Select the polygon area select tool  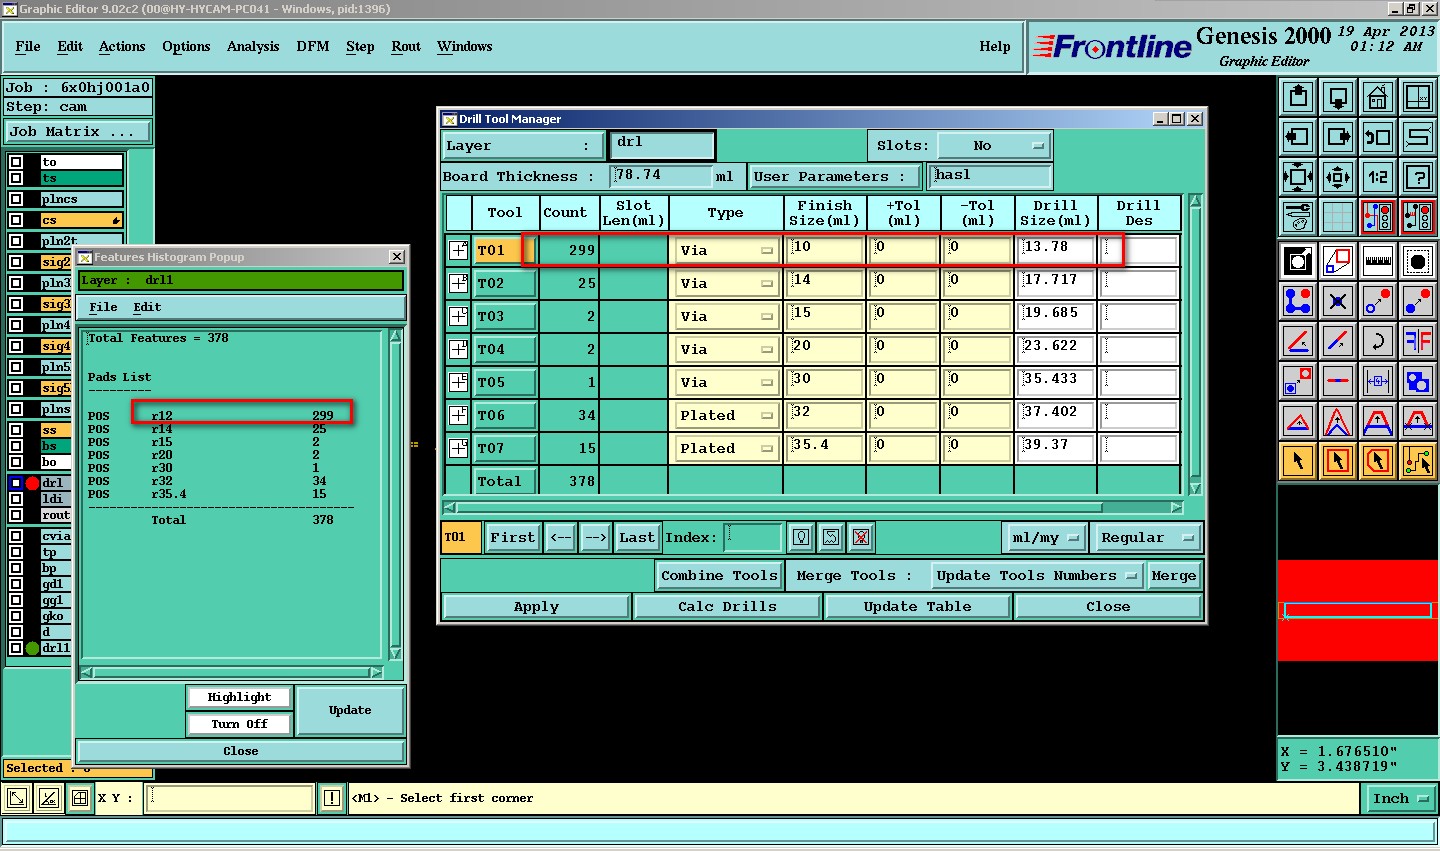[x=1378, y=461]
